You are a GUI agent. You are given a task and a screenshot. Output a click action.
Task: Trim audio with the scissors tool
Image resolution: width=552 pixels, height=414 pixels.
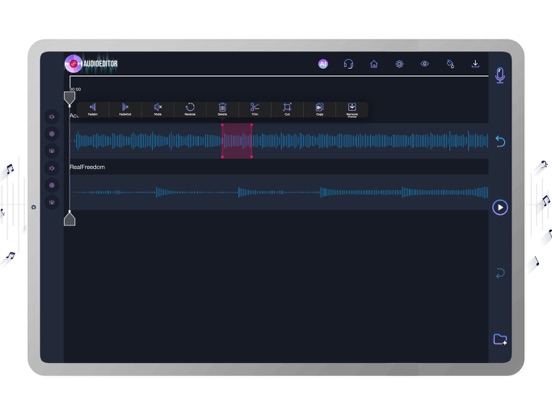tap(255, 109)
